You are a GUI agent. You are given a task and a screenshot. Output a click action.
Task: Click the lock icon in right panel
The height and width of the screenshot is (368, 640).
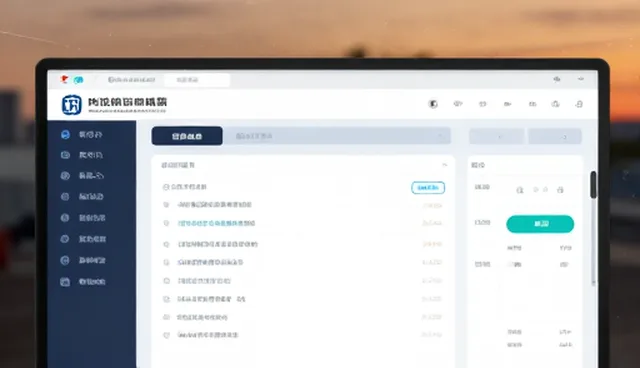tap(560, 190)
